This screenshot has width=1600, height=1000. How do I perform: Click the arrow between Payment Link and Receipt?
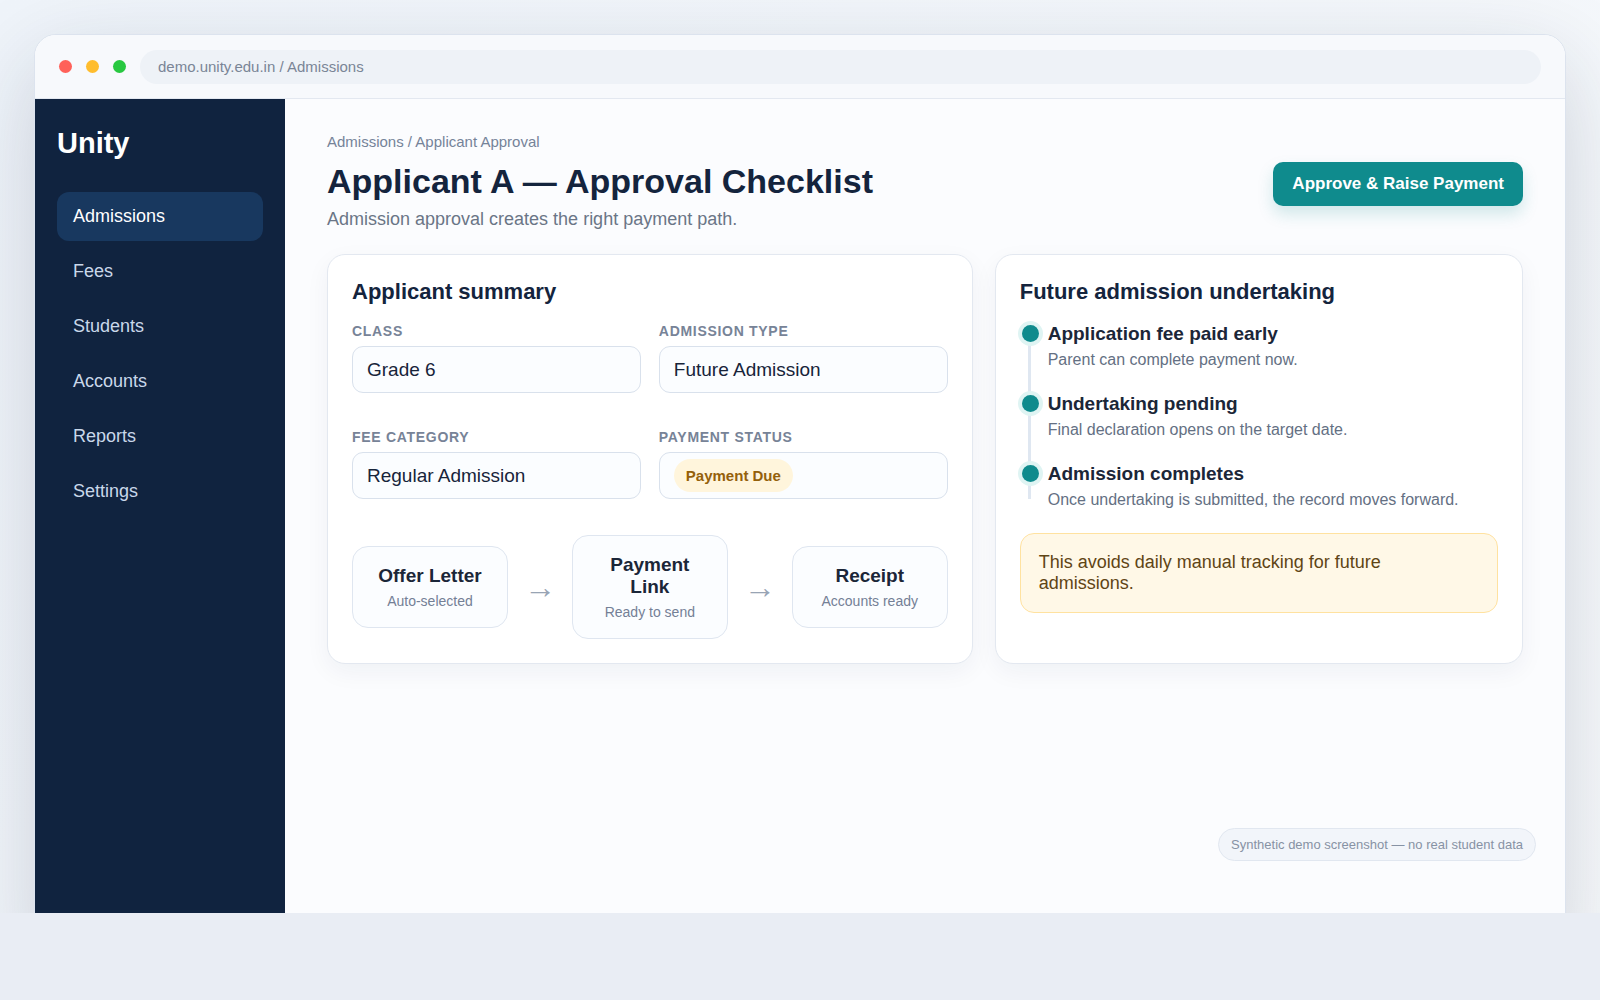[x=760, y=592]
